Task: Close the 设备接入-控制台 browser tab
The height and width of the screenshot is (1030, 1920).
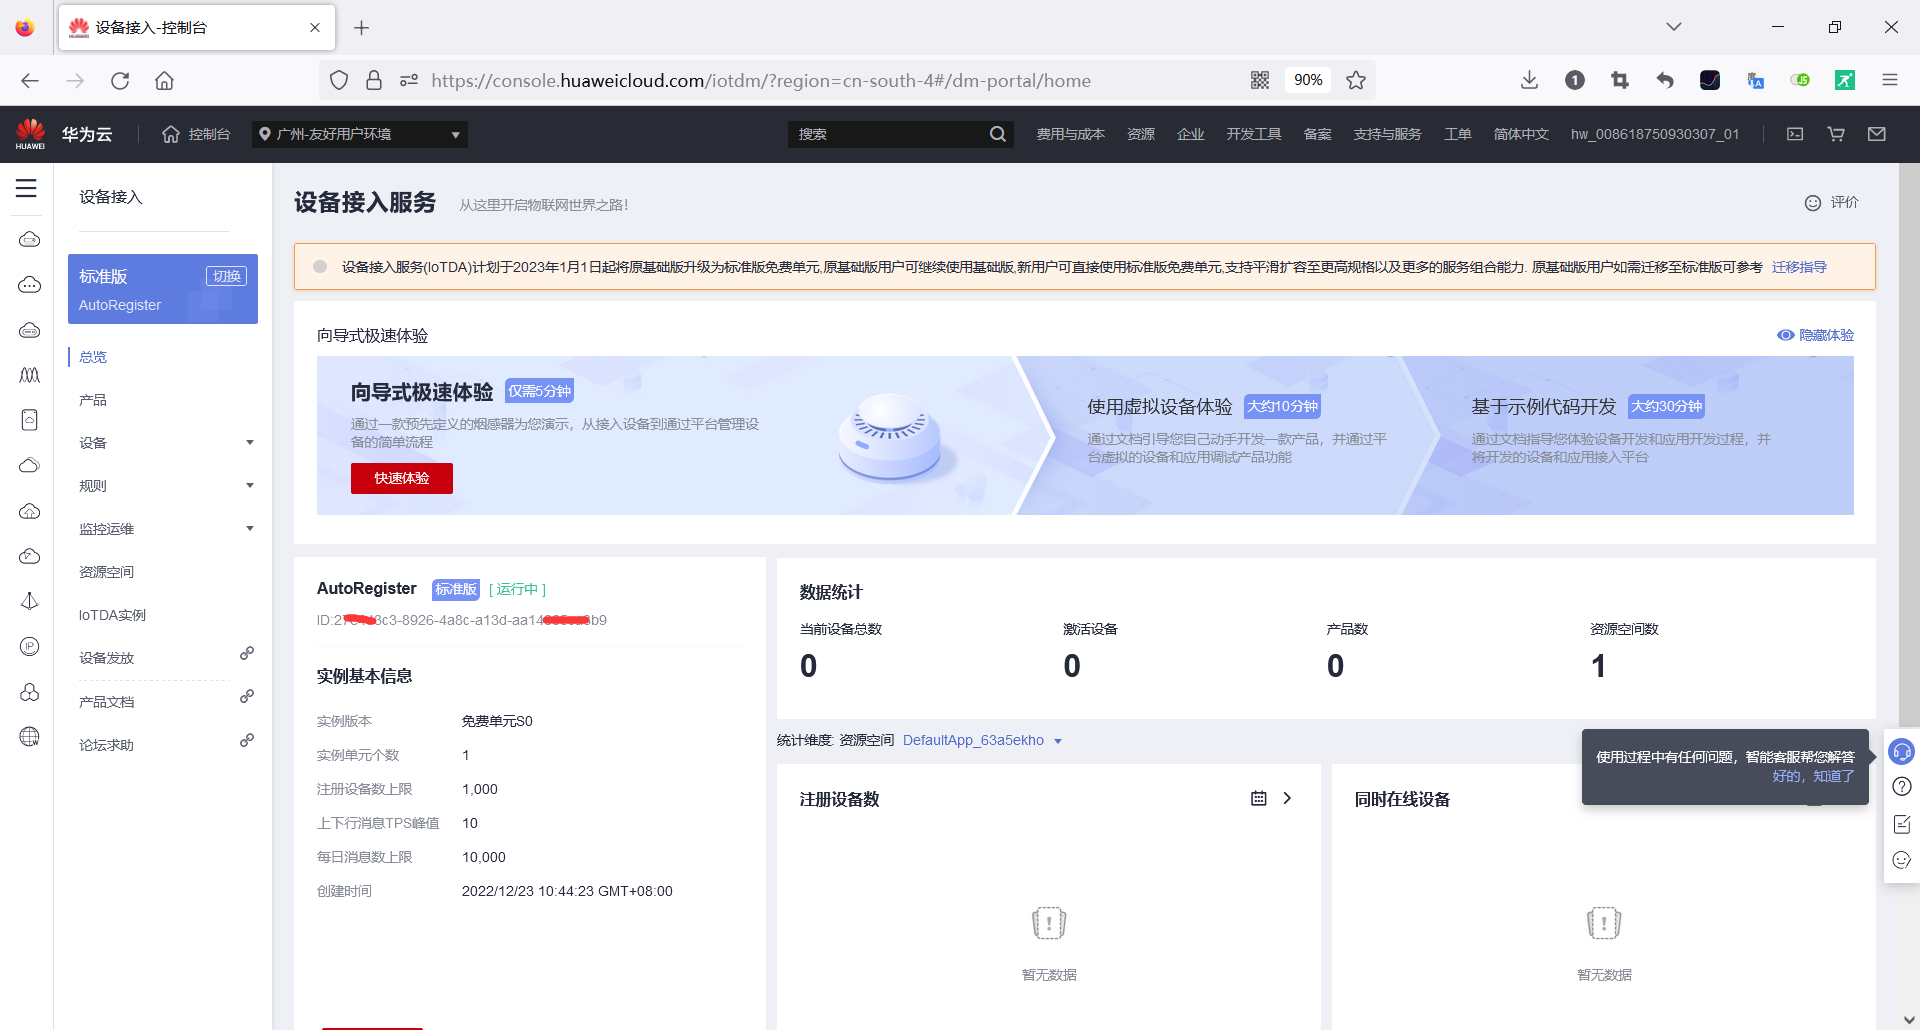Action: [x=315, y=27]
